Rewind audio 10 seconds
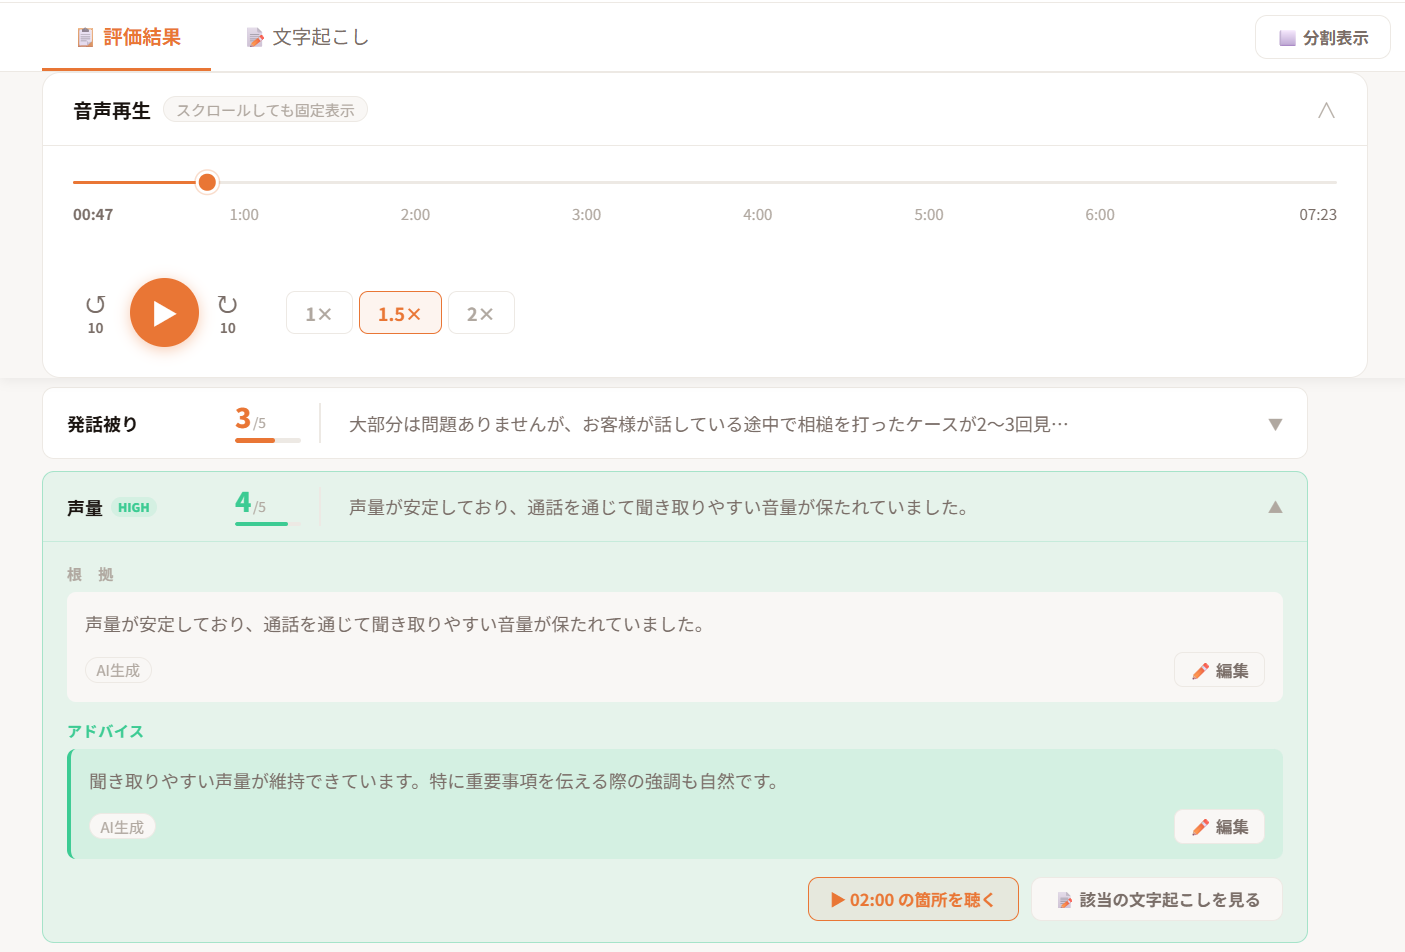 coord(95,312)
